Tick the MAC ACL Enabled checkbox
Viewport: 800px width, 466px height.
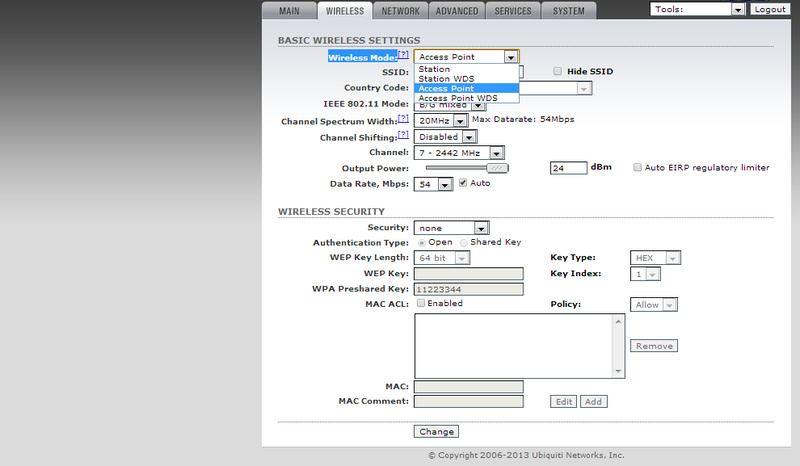[421, 303]
